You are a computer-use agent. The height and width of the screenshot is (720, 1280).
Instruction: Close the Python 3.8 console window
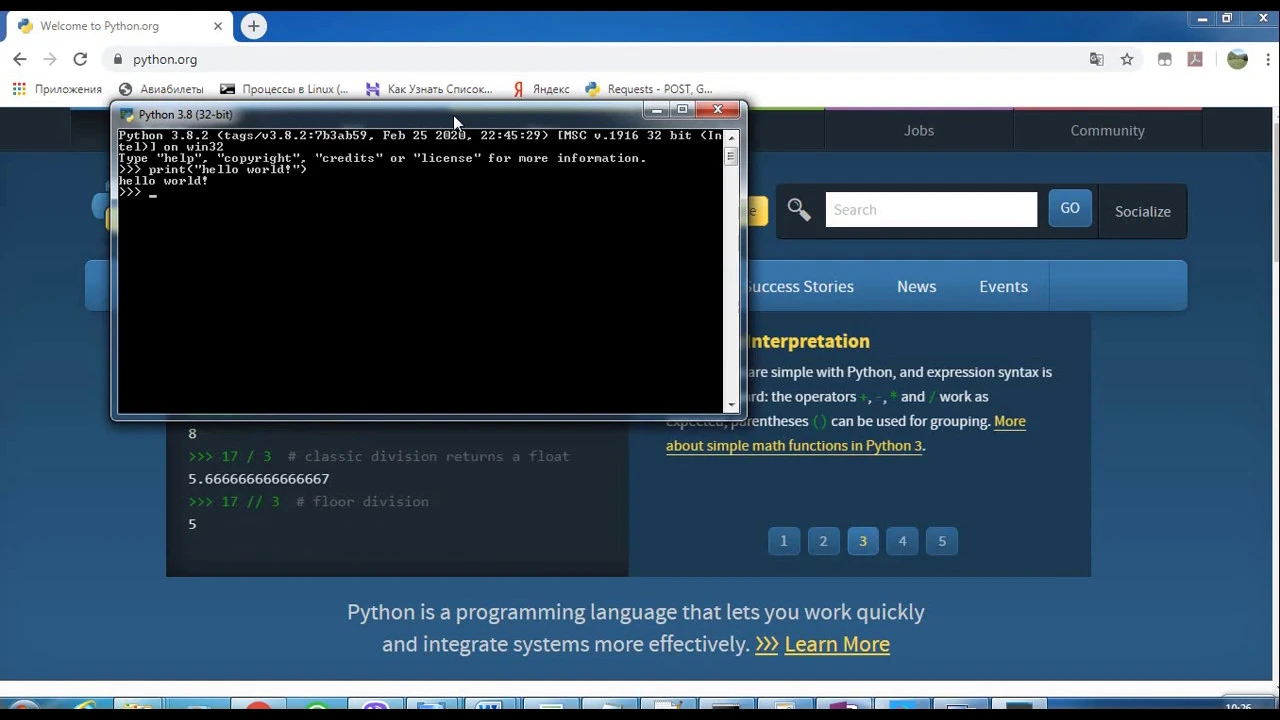point(718,110)
